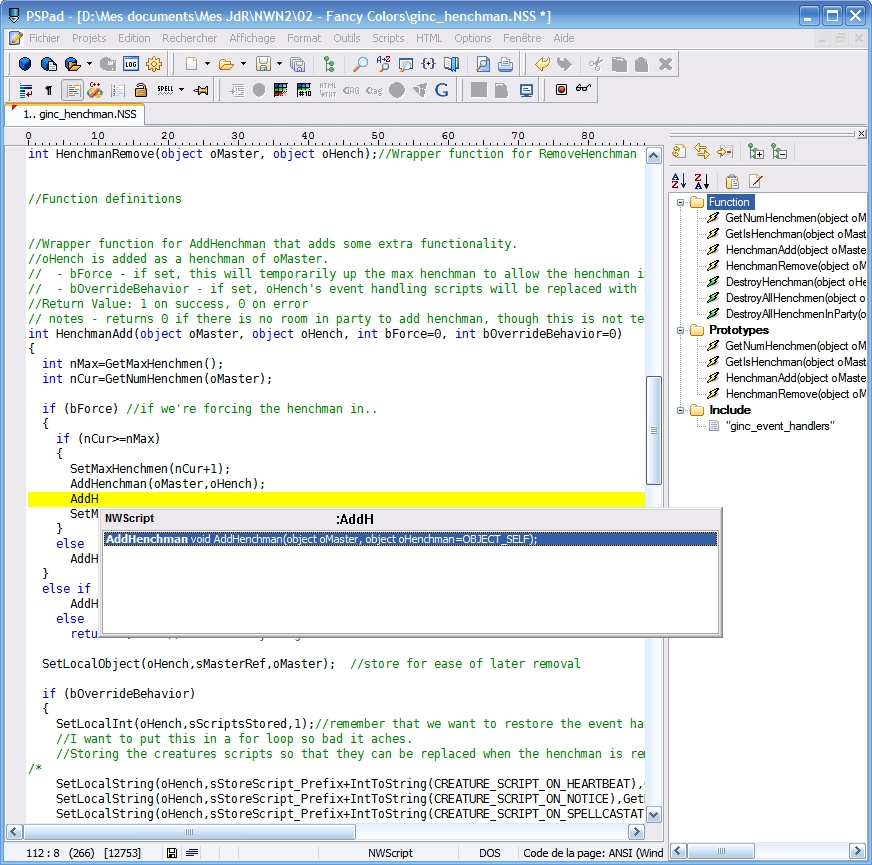This screenshot has width=872, height=865.
Task: Open the Rechercher menu
Action: [x=189, y=38]
